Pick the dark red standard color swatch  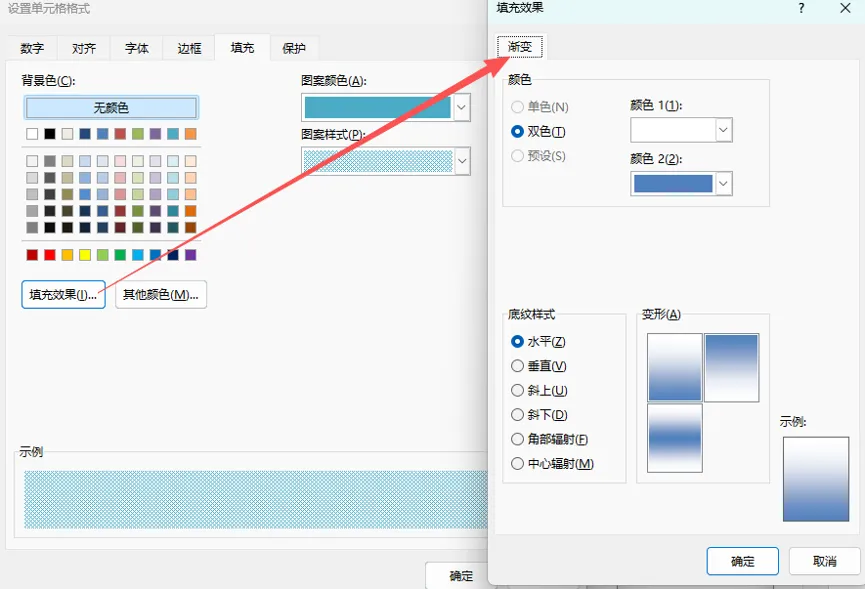point(32,255)
